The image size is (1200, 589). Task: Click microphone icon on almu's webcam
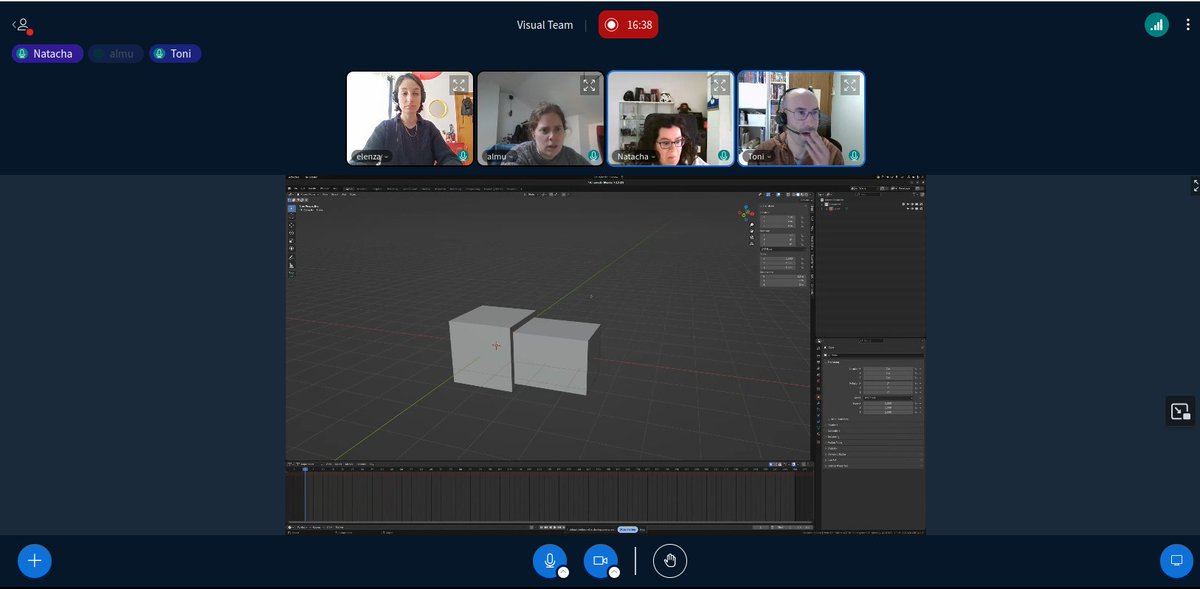pos(594,157)
